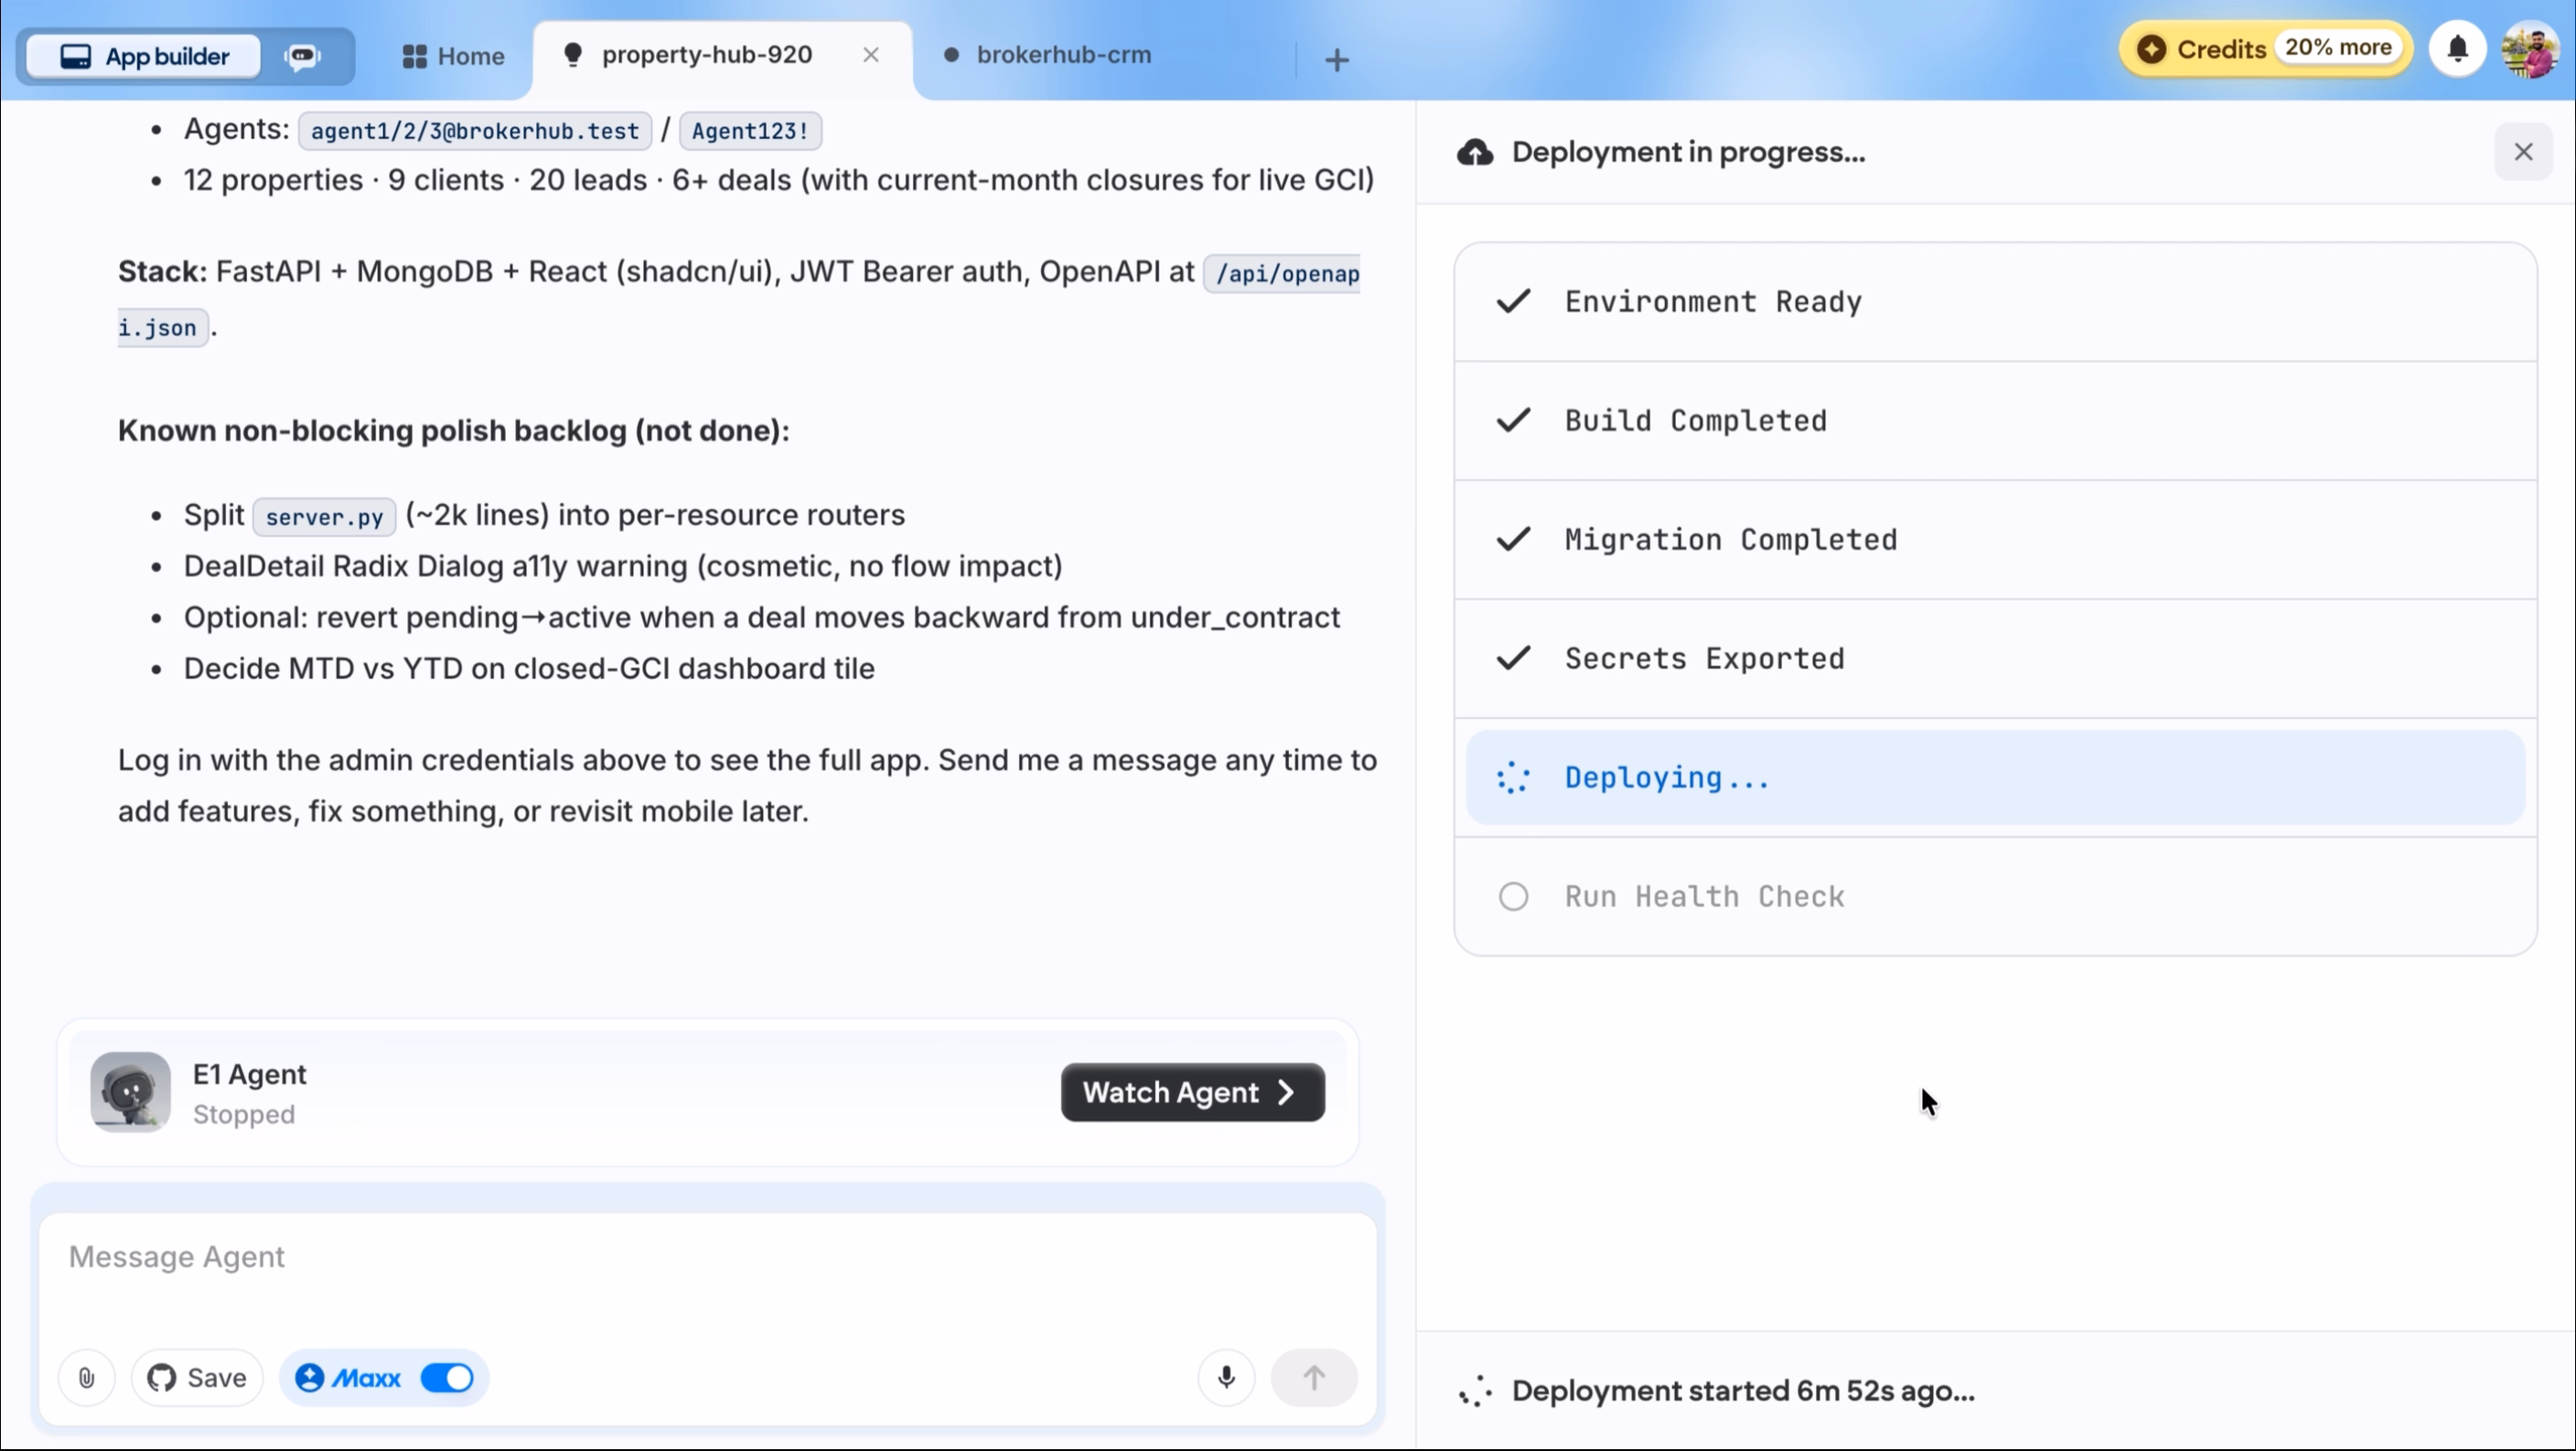Click the Stopped status under E1 Agent

point(244,1115)
